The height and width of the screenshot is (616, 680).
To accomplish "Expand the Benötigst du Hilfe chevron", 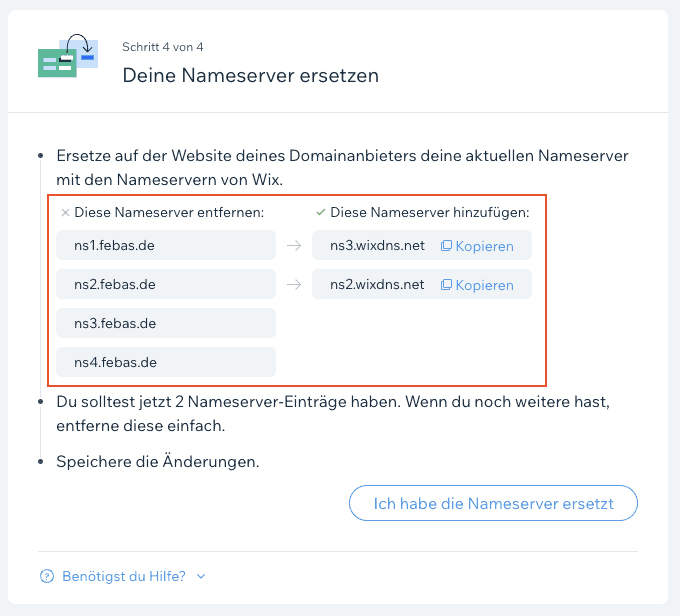I will (201, 576).
